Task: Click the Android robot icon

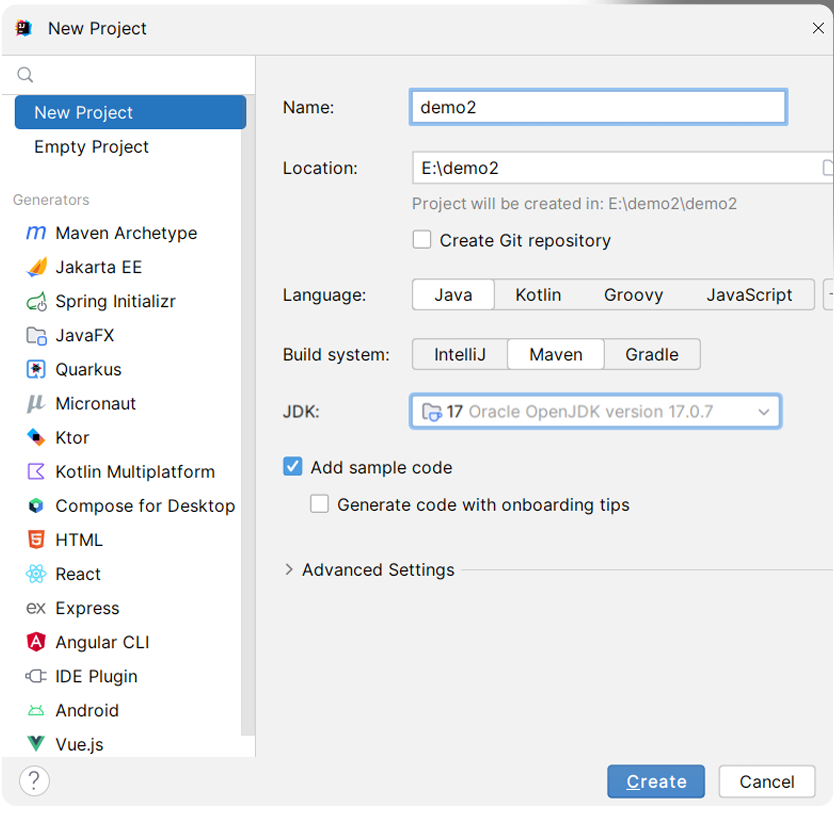Action: pyautogui.click(x=36, y=711)
